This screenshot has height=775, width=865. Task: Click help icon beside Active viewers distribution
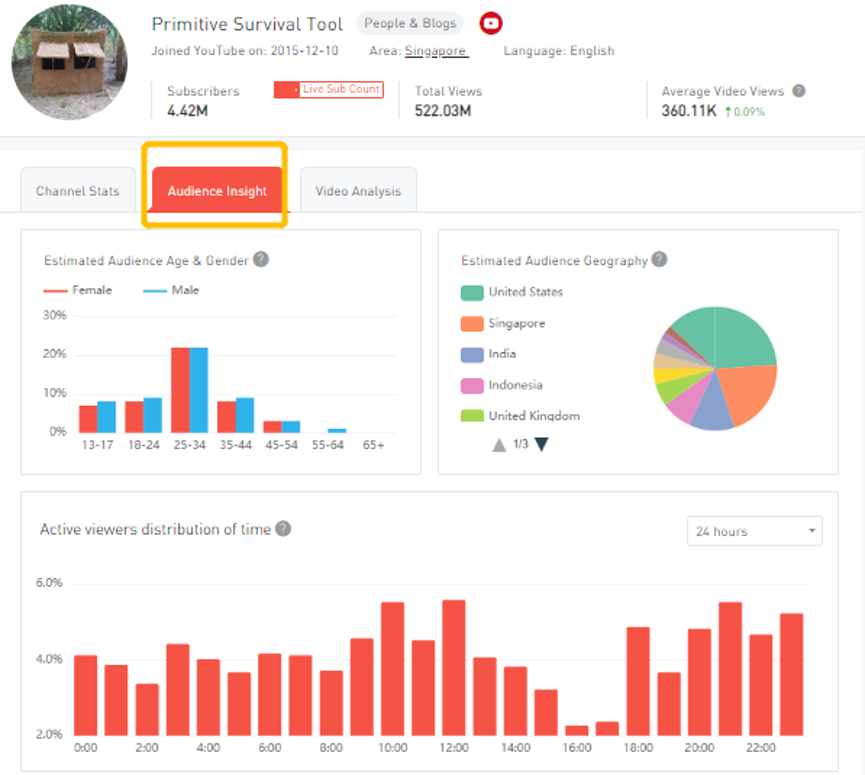[283, 528]
